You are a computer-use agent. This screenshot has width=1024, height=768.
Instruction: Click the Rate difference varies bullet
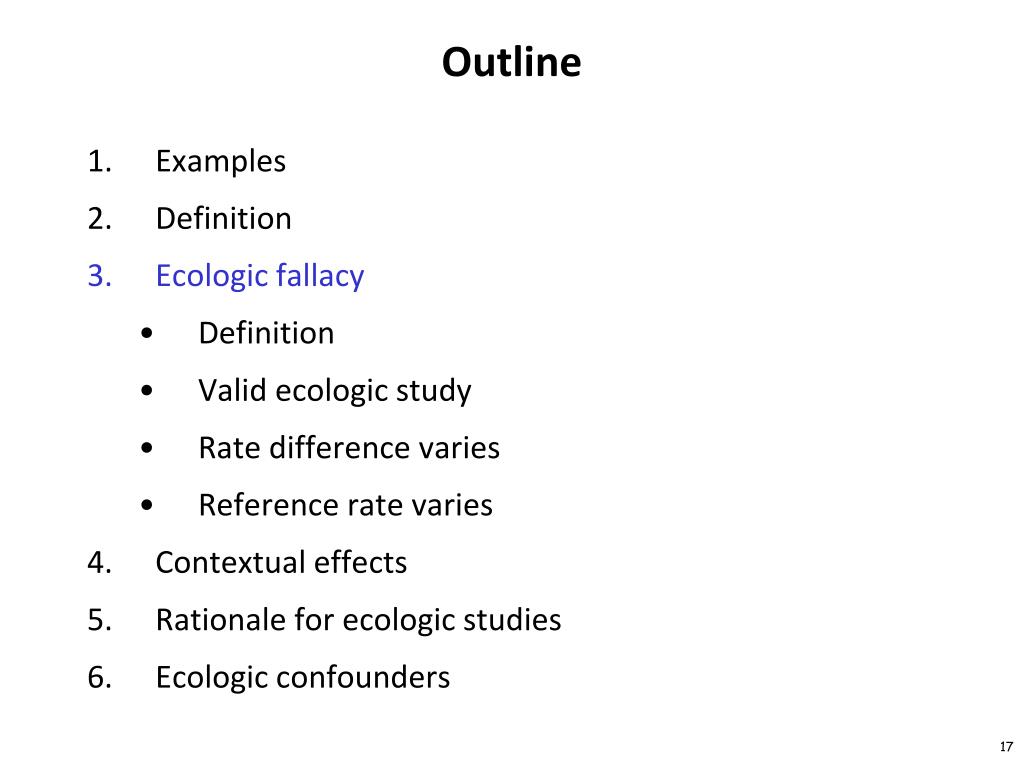349,448
